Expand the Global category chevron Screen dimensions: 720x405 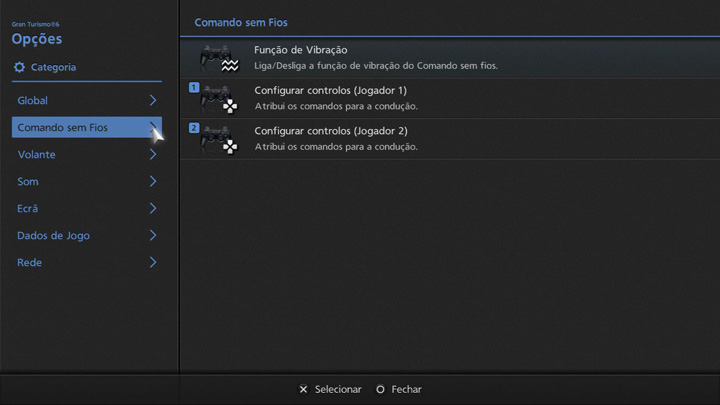click(x=153, y=101)
